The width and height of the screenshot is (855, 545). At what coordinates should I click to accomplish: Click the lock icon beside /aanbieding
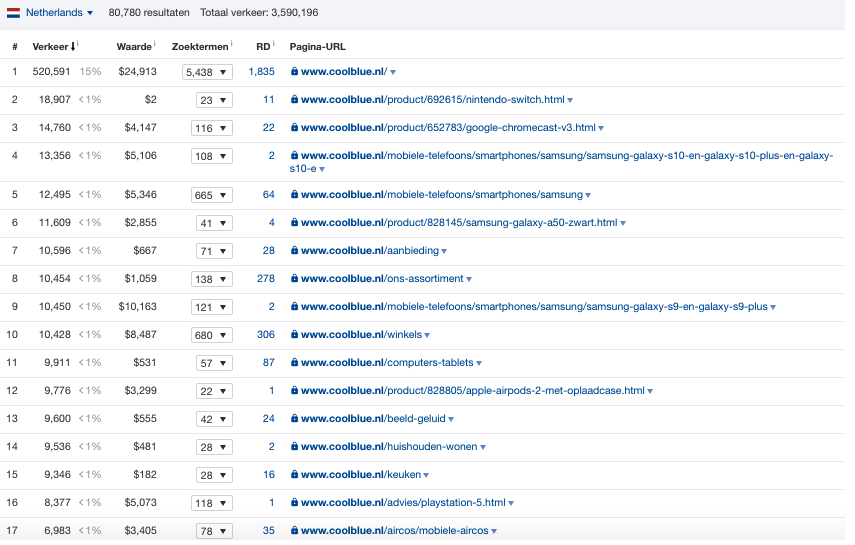[x=294, y=250]
